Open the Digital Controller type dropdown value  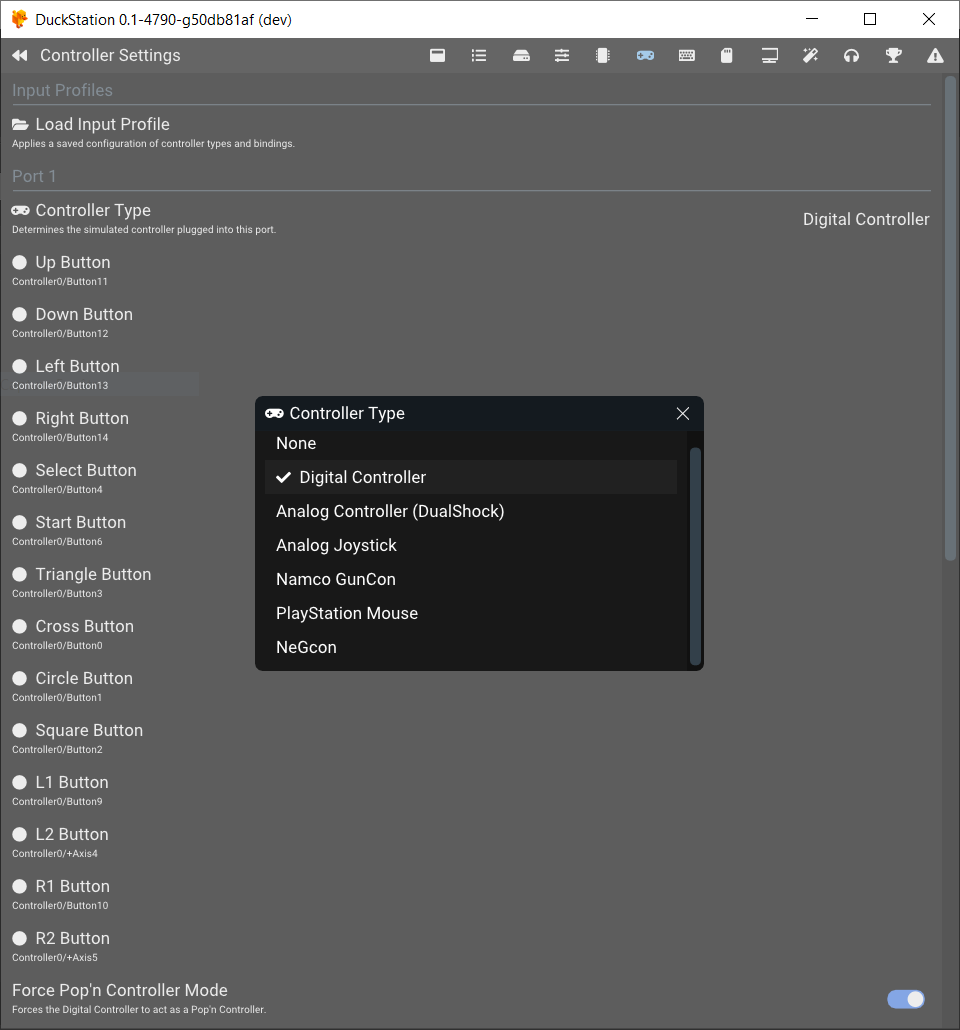866,219
